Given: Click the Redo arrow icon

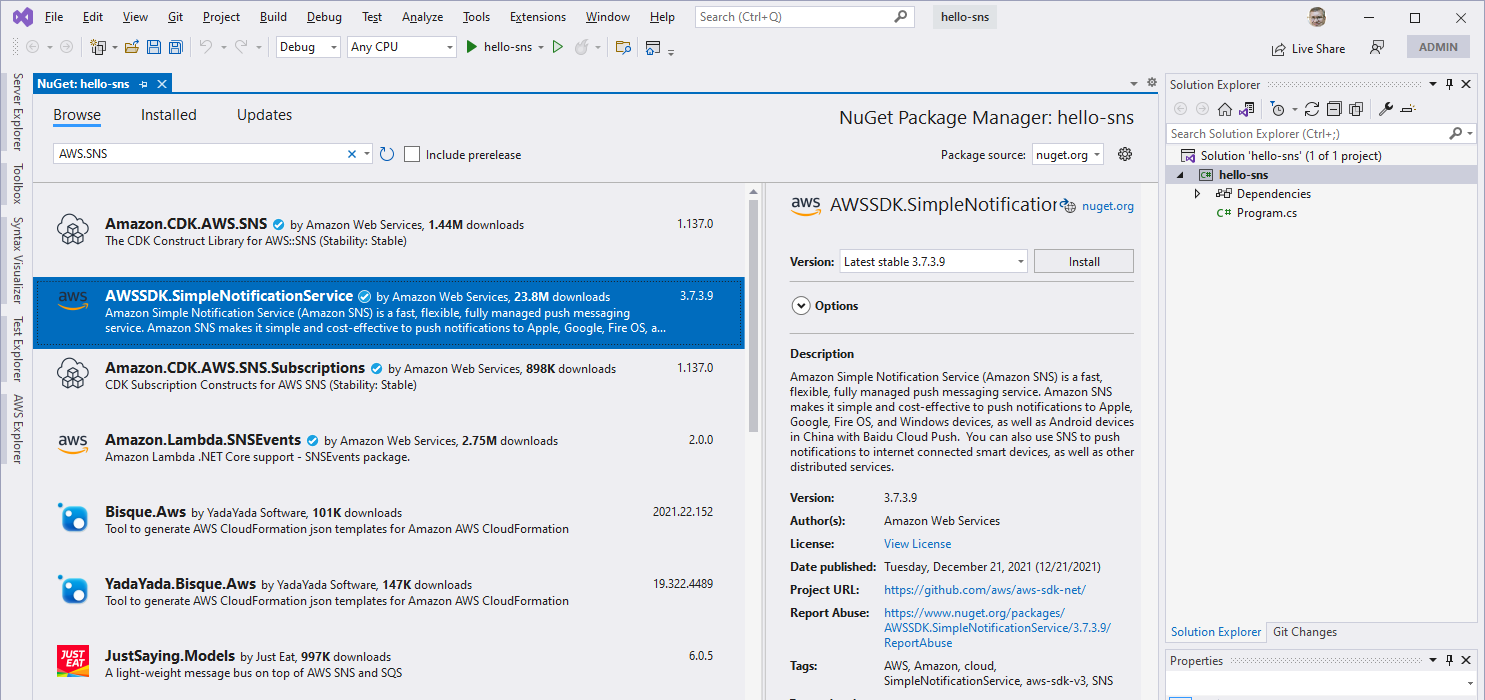Looking at the screenshot, I should [x=241, y=47].
